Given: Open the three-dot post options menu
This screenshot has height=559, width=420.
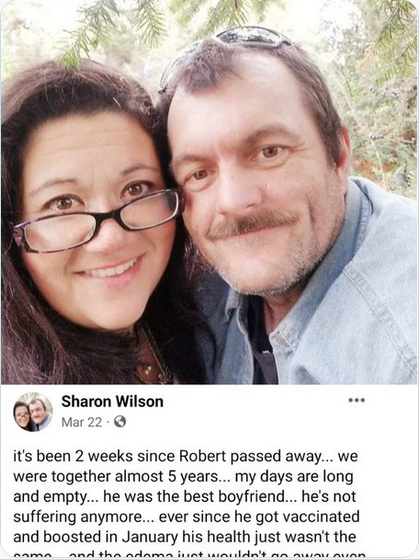Looking at the screenshot, I should coord(357,400).
